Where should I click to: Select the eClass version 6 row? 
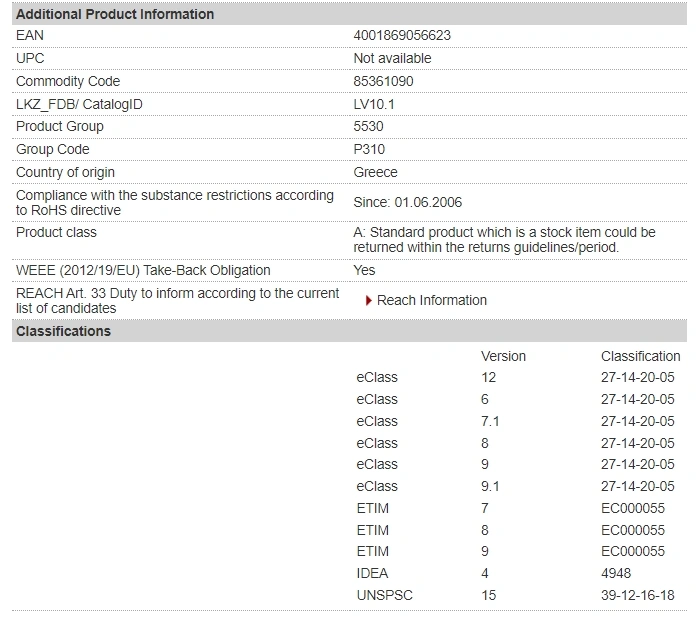(x=515, y=399)
